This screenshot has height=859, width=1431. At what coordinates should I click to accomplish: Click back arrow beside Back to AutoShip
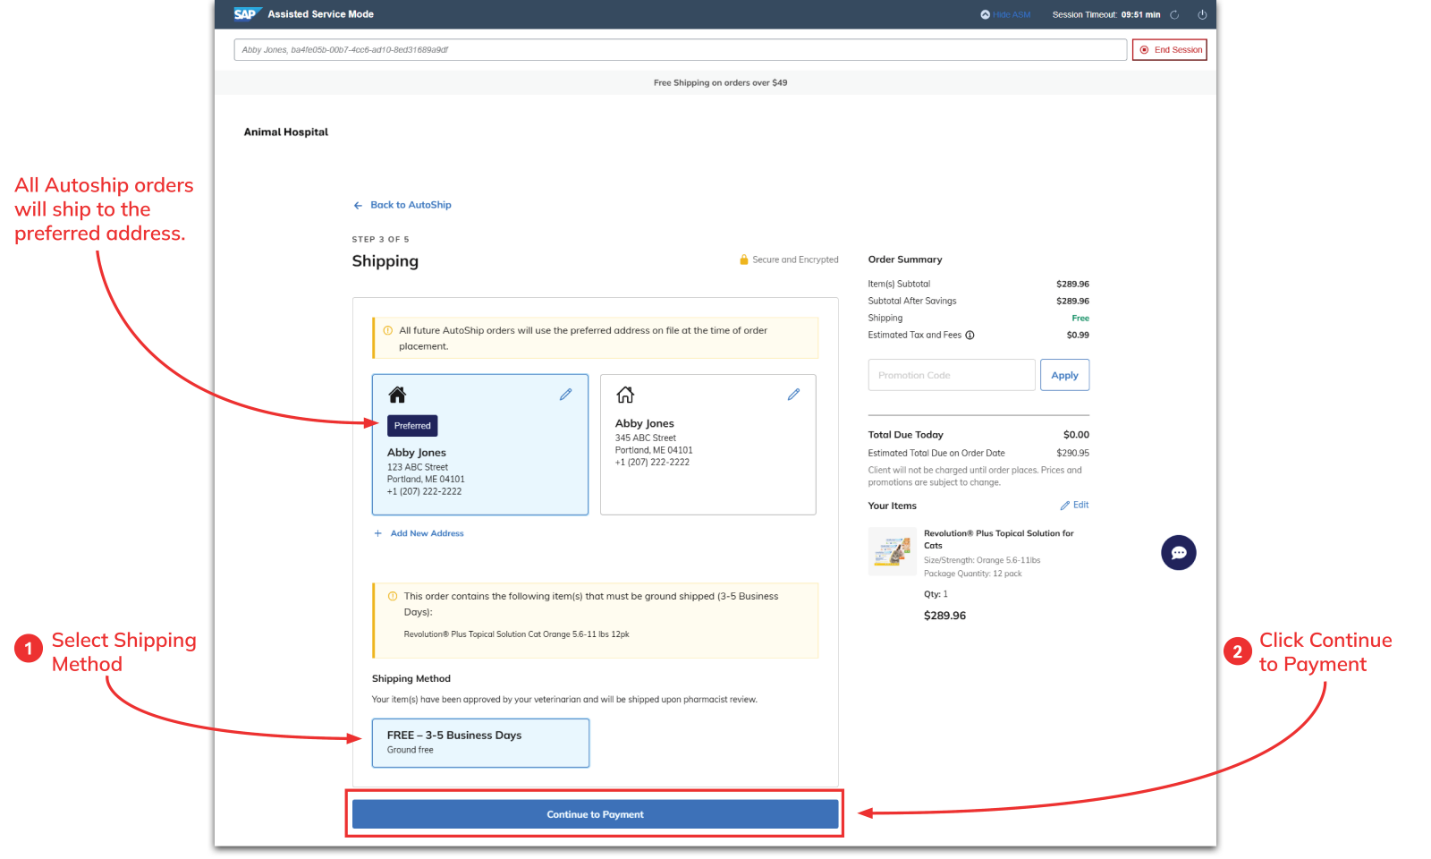click(358, 205)
